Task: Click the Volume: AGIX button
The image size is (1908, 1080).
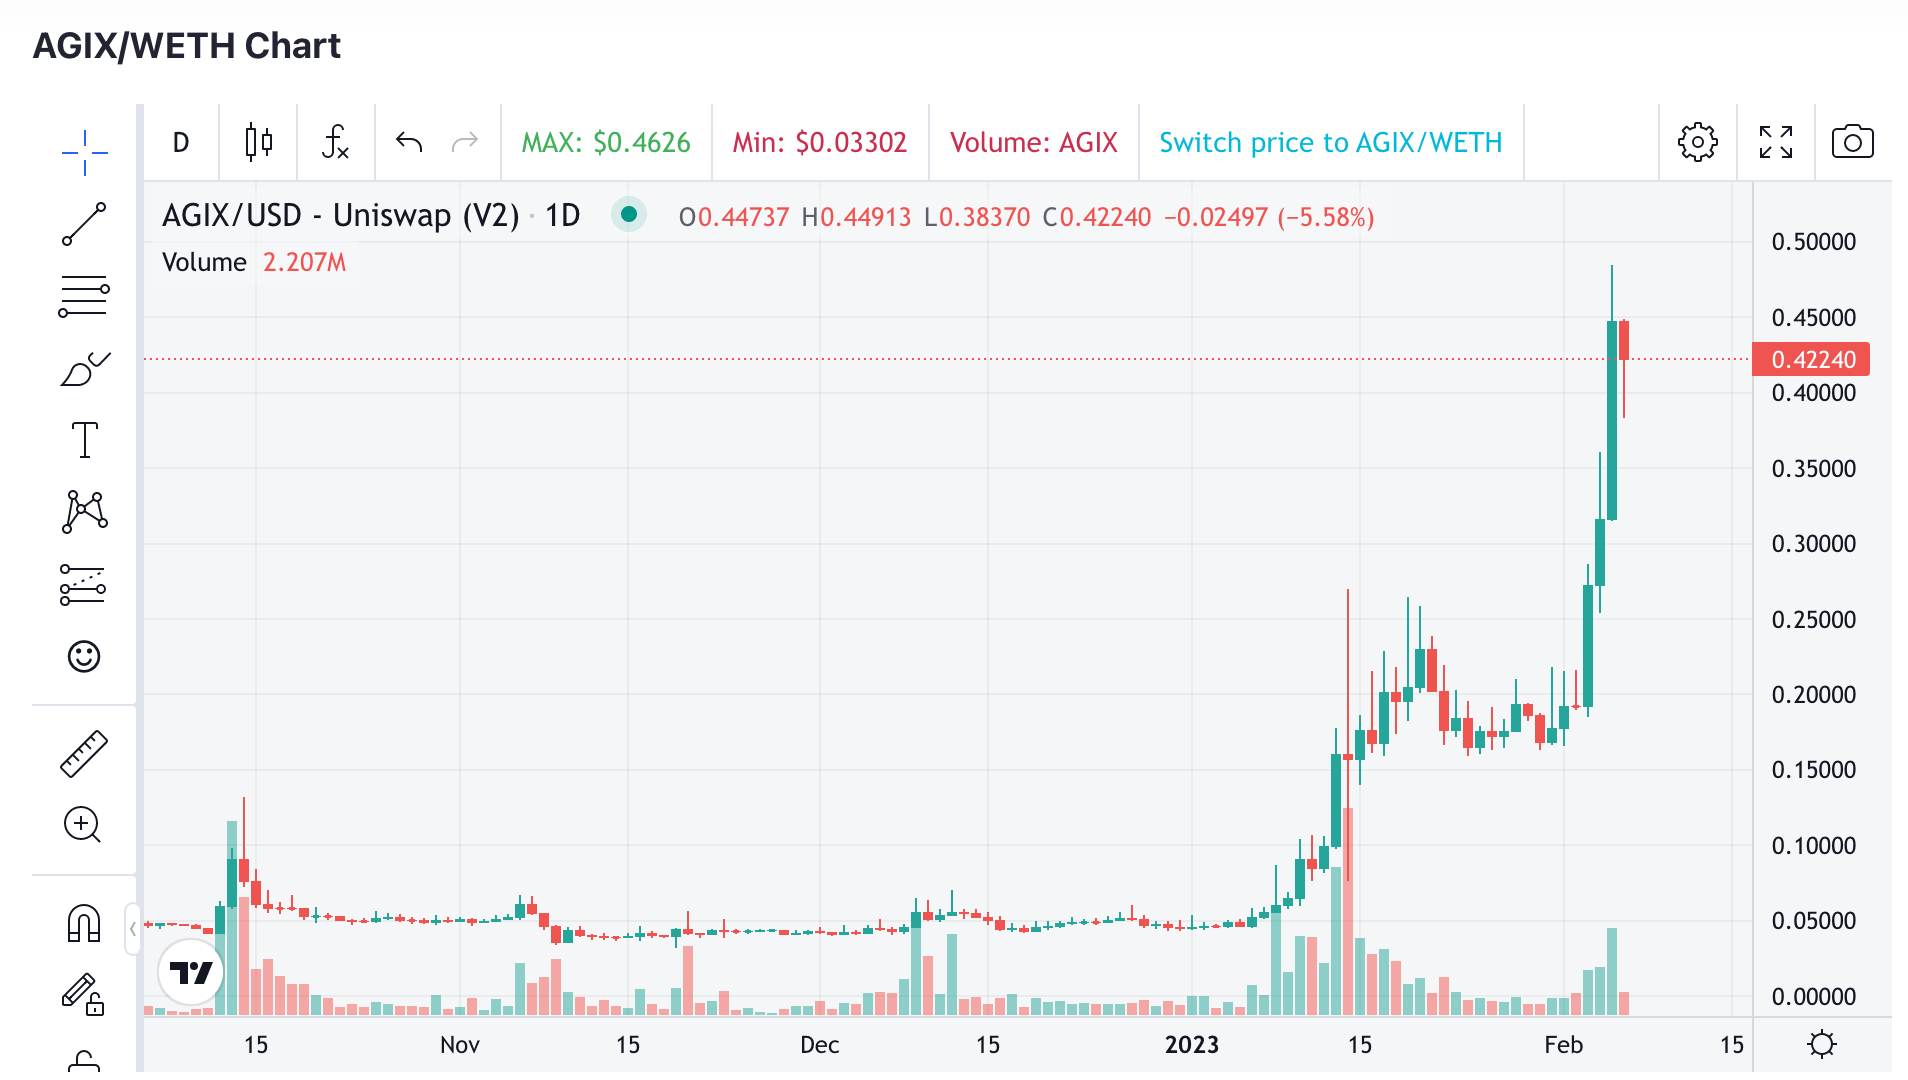Action: [x=1034, y=143]
